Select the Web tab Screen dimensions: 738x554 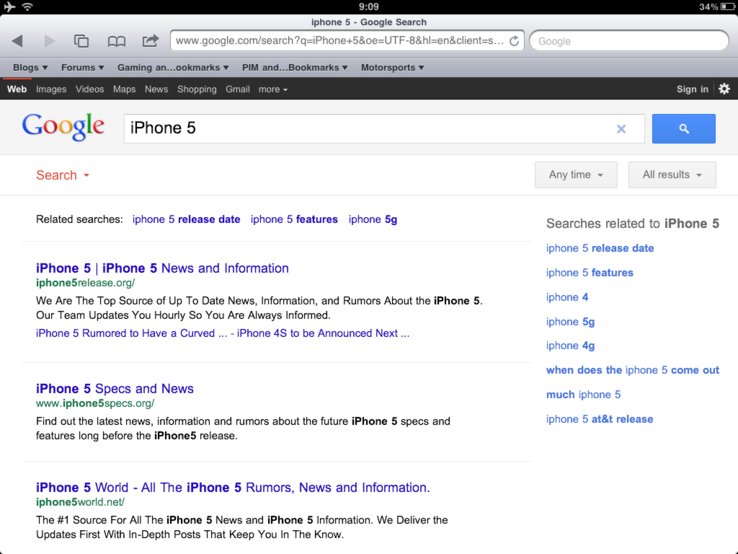point(16,89)
